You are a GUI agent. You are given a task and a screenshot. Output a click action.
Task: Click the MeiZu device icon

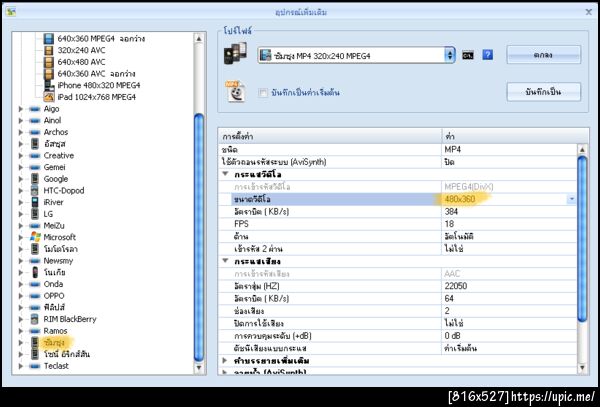[x=35, y=226]
